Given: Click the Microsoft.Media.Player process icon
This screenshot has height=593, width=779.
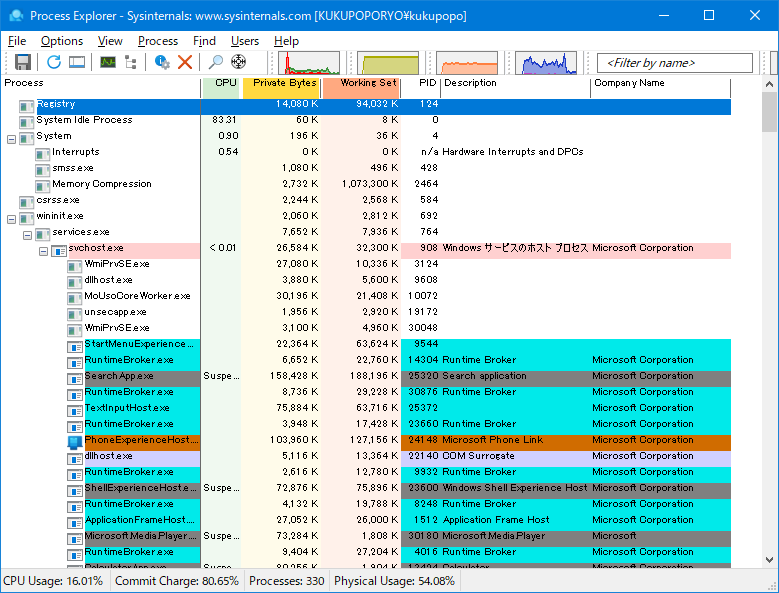Looking at the screenshot, I should tap(75, 538).
